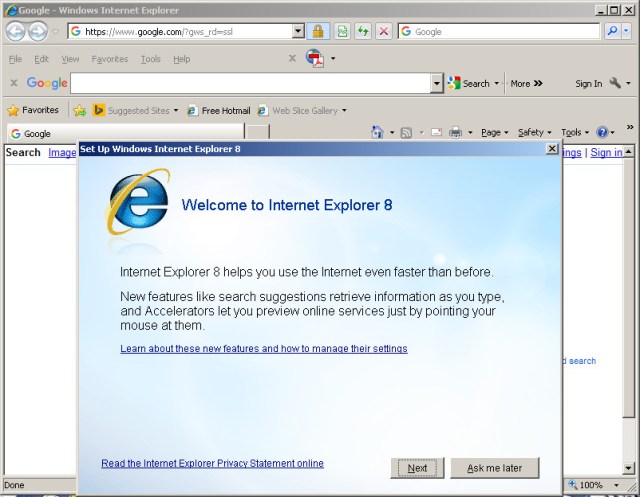Click the zoom level magnifier icon
Image resolution: width=640 pixels, height=497 pixels.
(573, 485)
